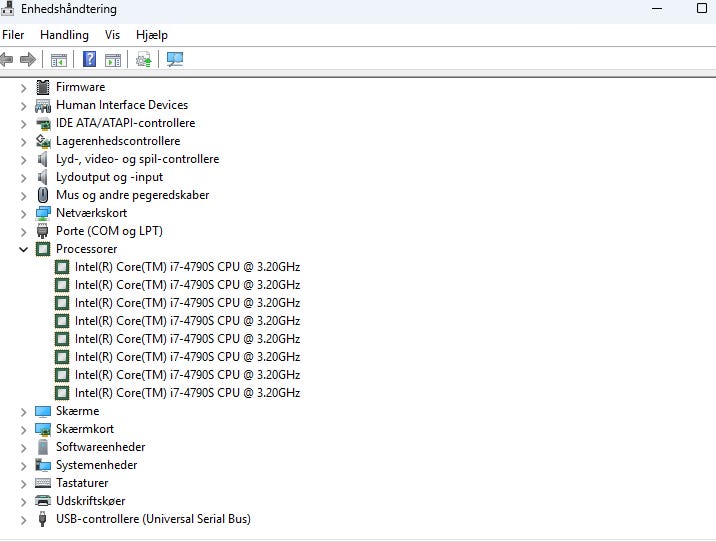
Task: Click the scan for hardware changes icon
Action: pos(175,60)
